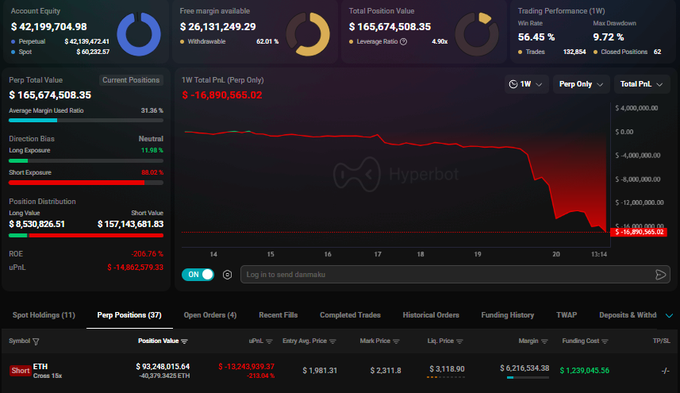Switch to Spot Holdings (11) tab
Screen dimensions: 680x393
[x=44, y=315]
